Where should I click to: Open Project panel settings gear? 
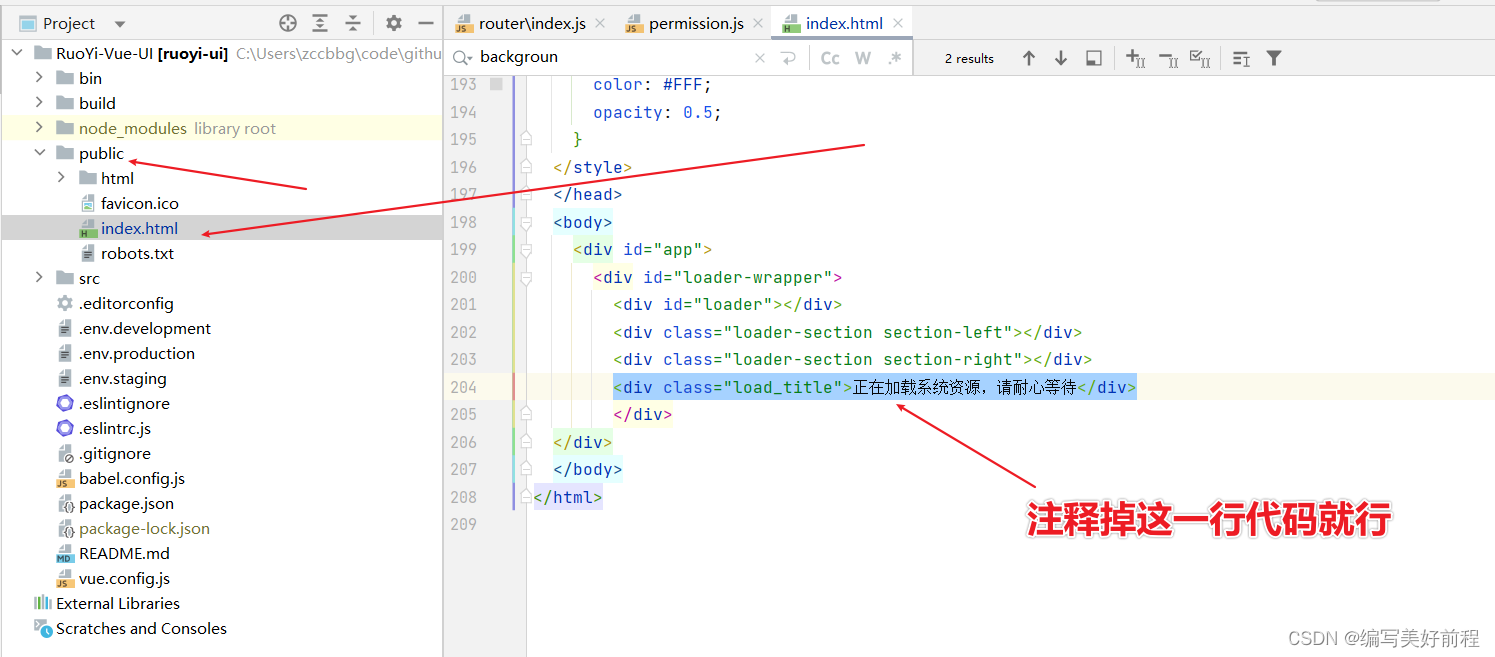[394, 23]
